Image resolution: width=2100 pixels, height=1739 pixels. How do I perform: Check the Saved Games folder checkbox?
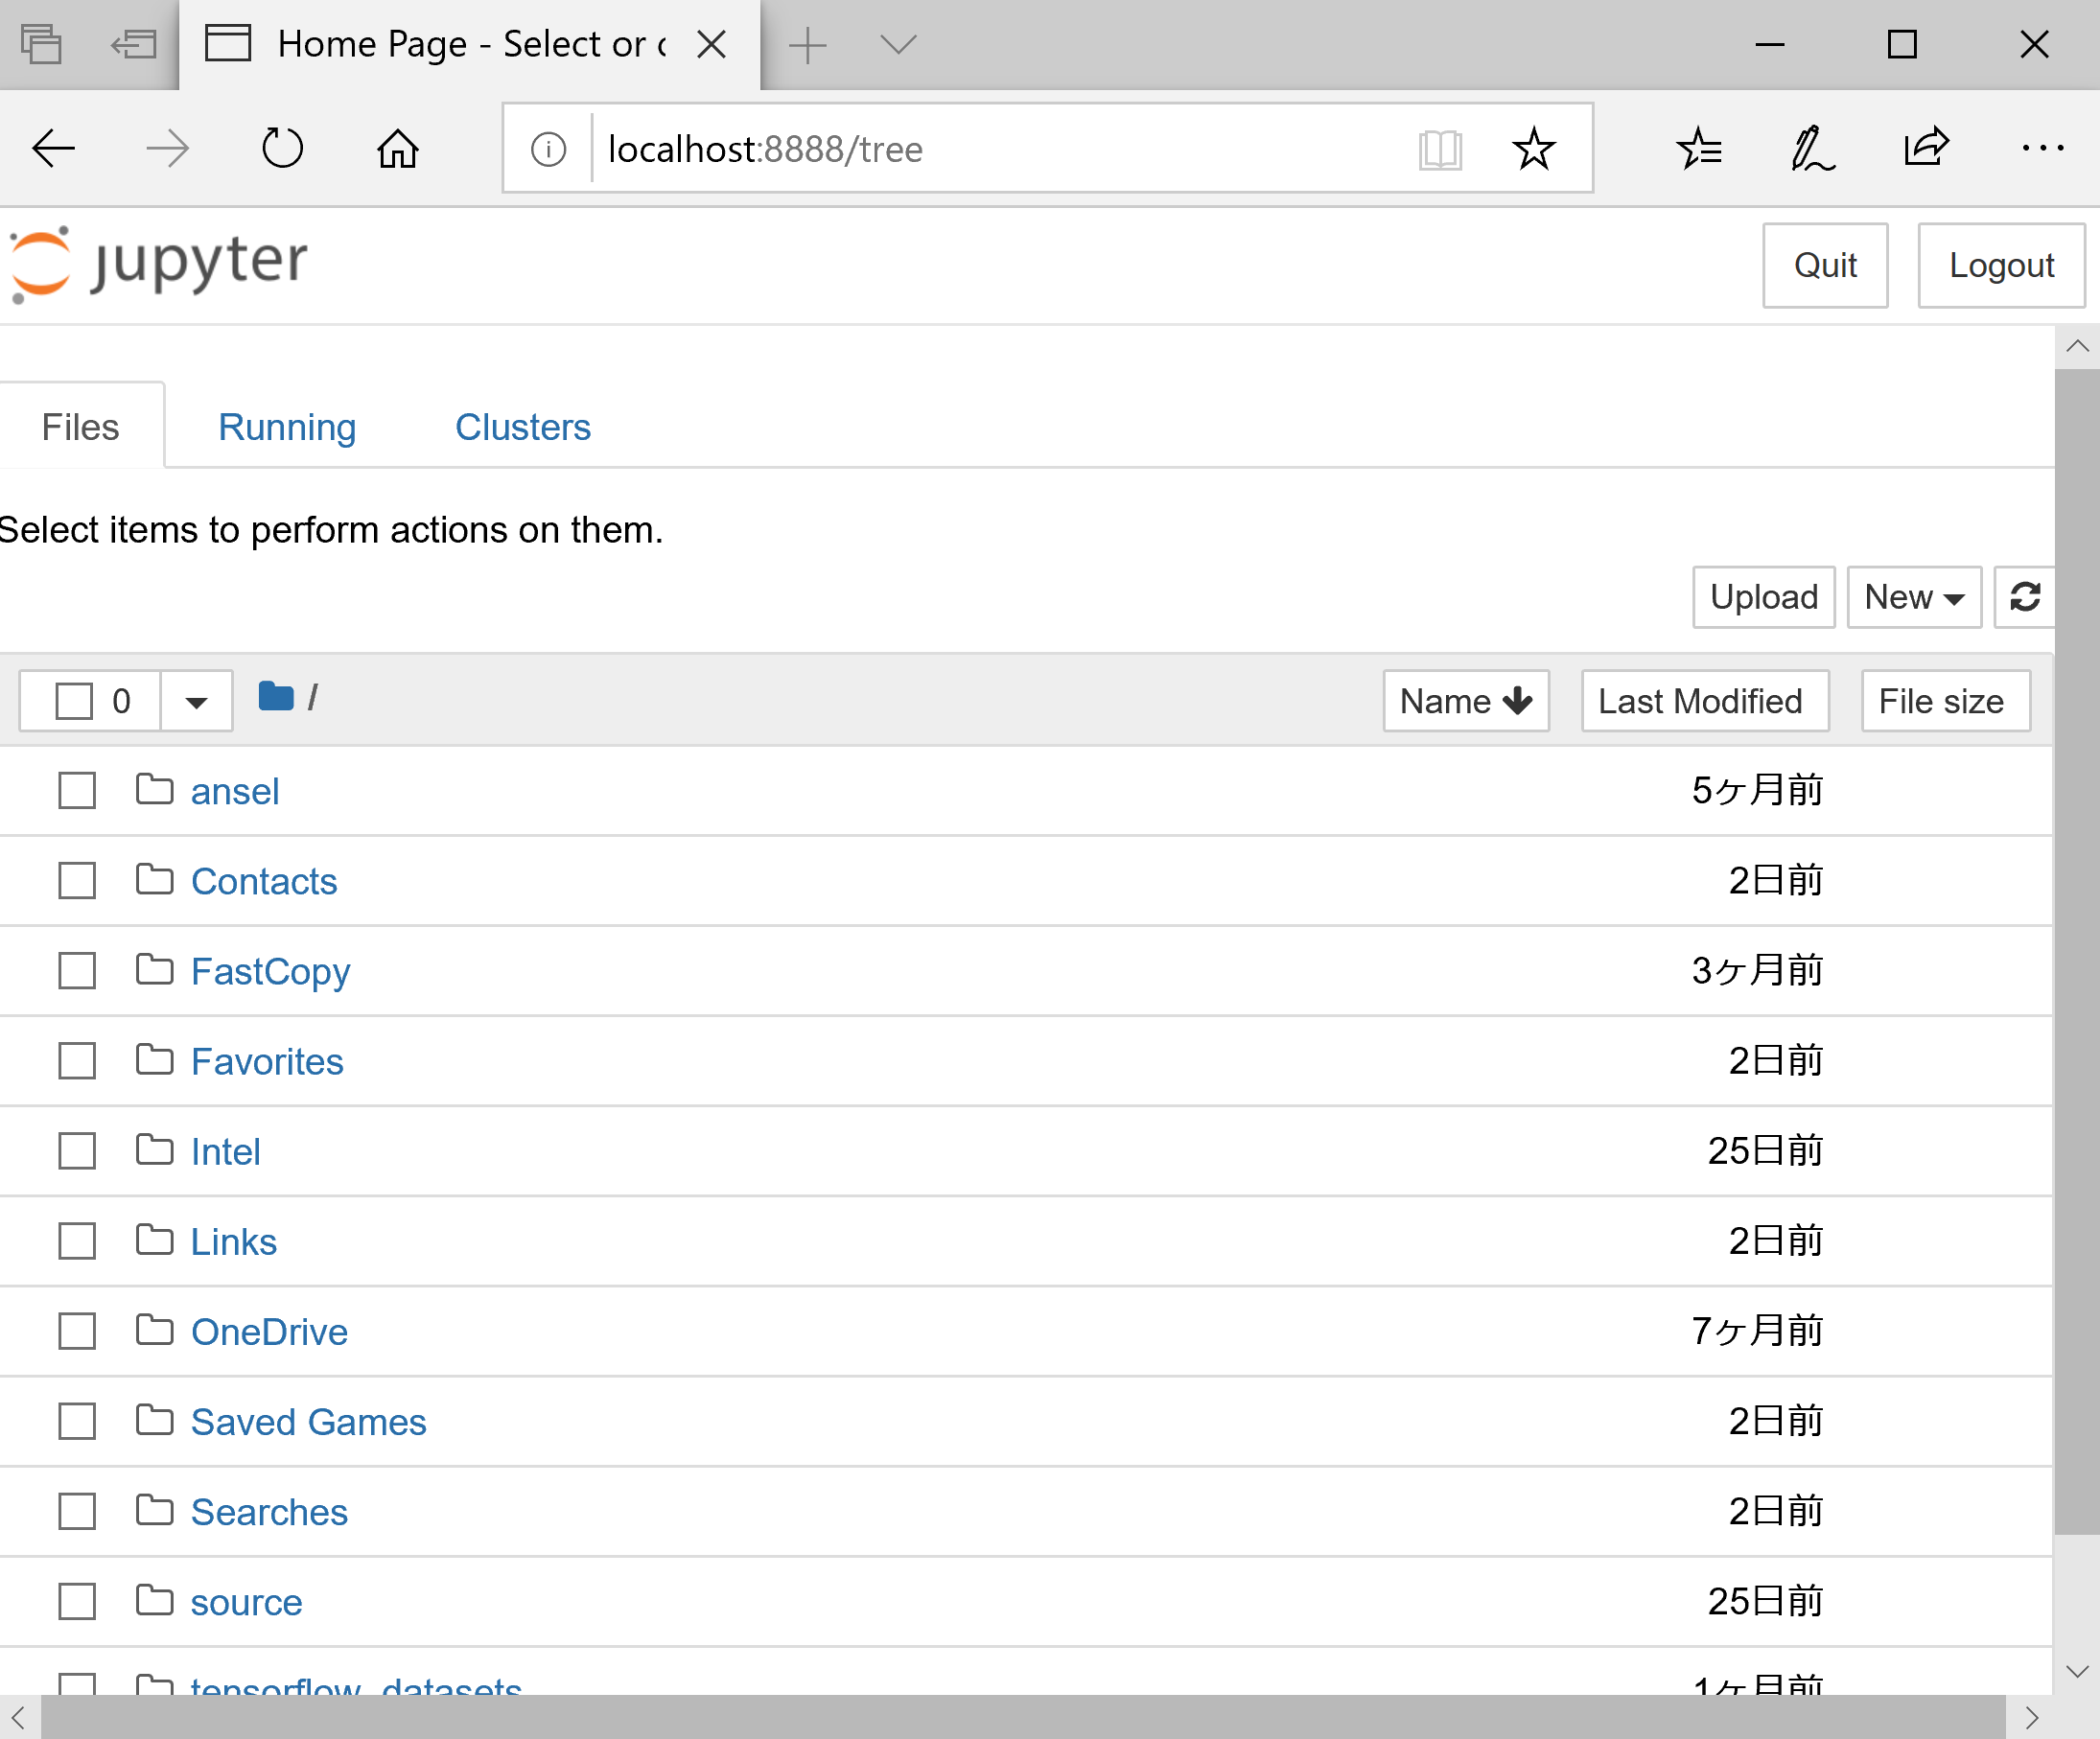[77, 1421]
